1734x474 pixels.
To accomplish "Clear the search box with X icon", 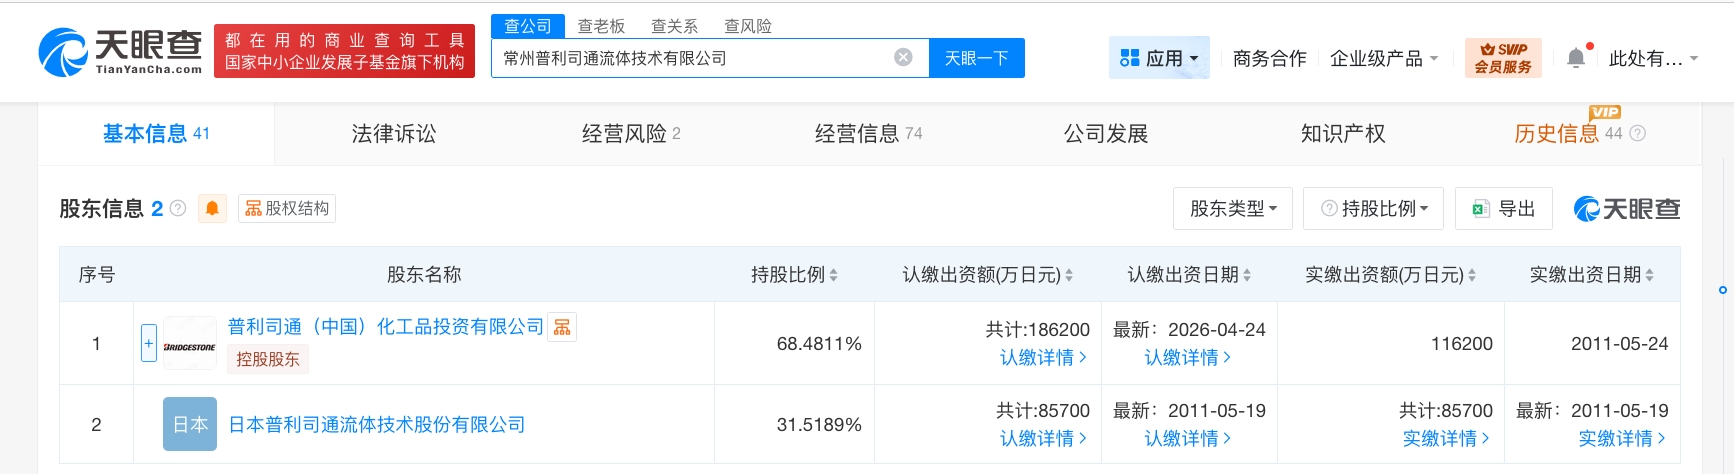I will 903,58.
